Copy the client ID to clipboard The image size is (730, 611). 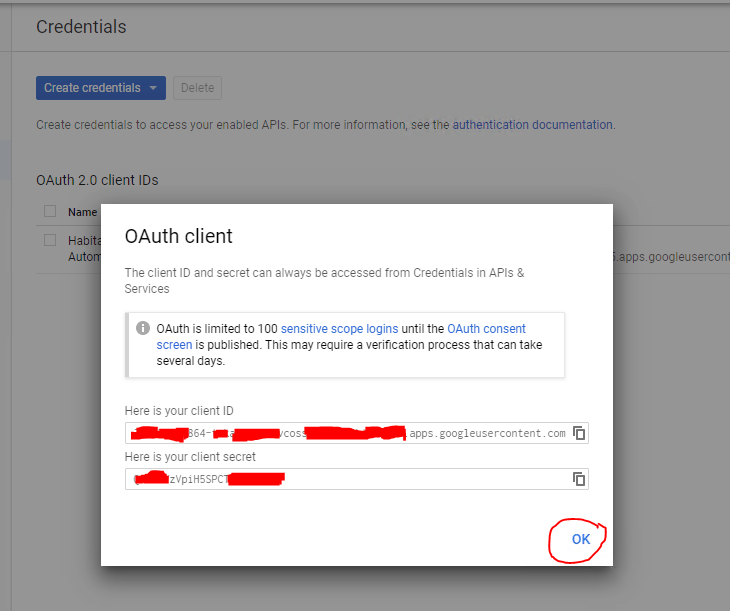point(579,433)
